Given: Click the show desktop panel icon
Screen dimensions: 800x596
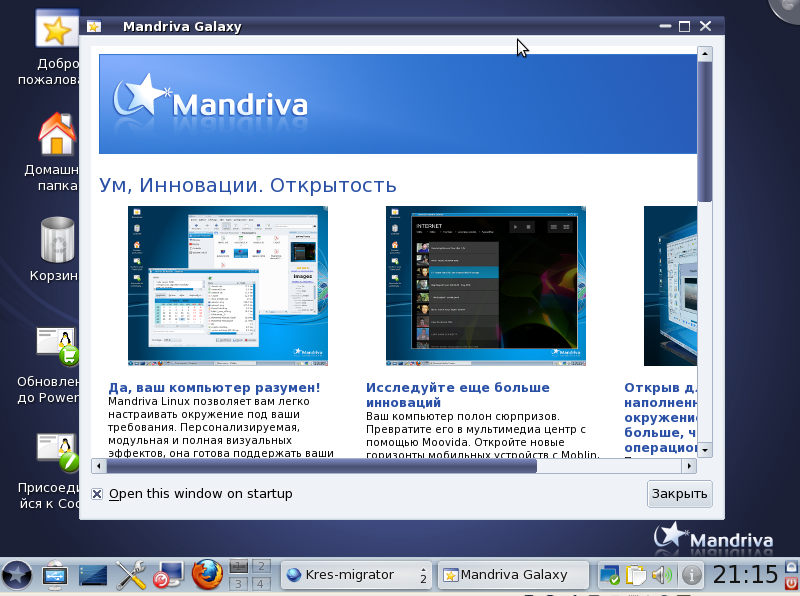Looking at the screenshot, I should [x=93, y=576].
